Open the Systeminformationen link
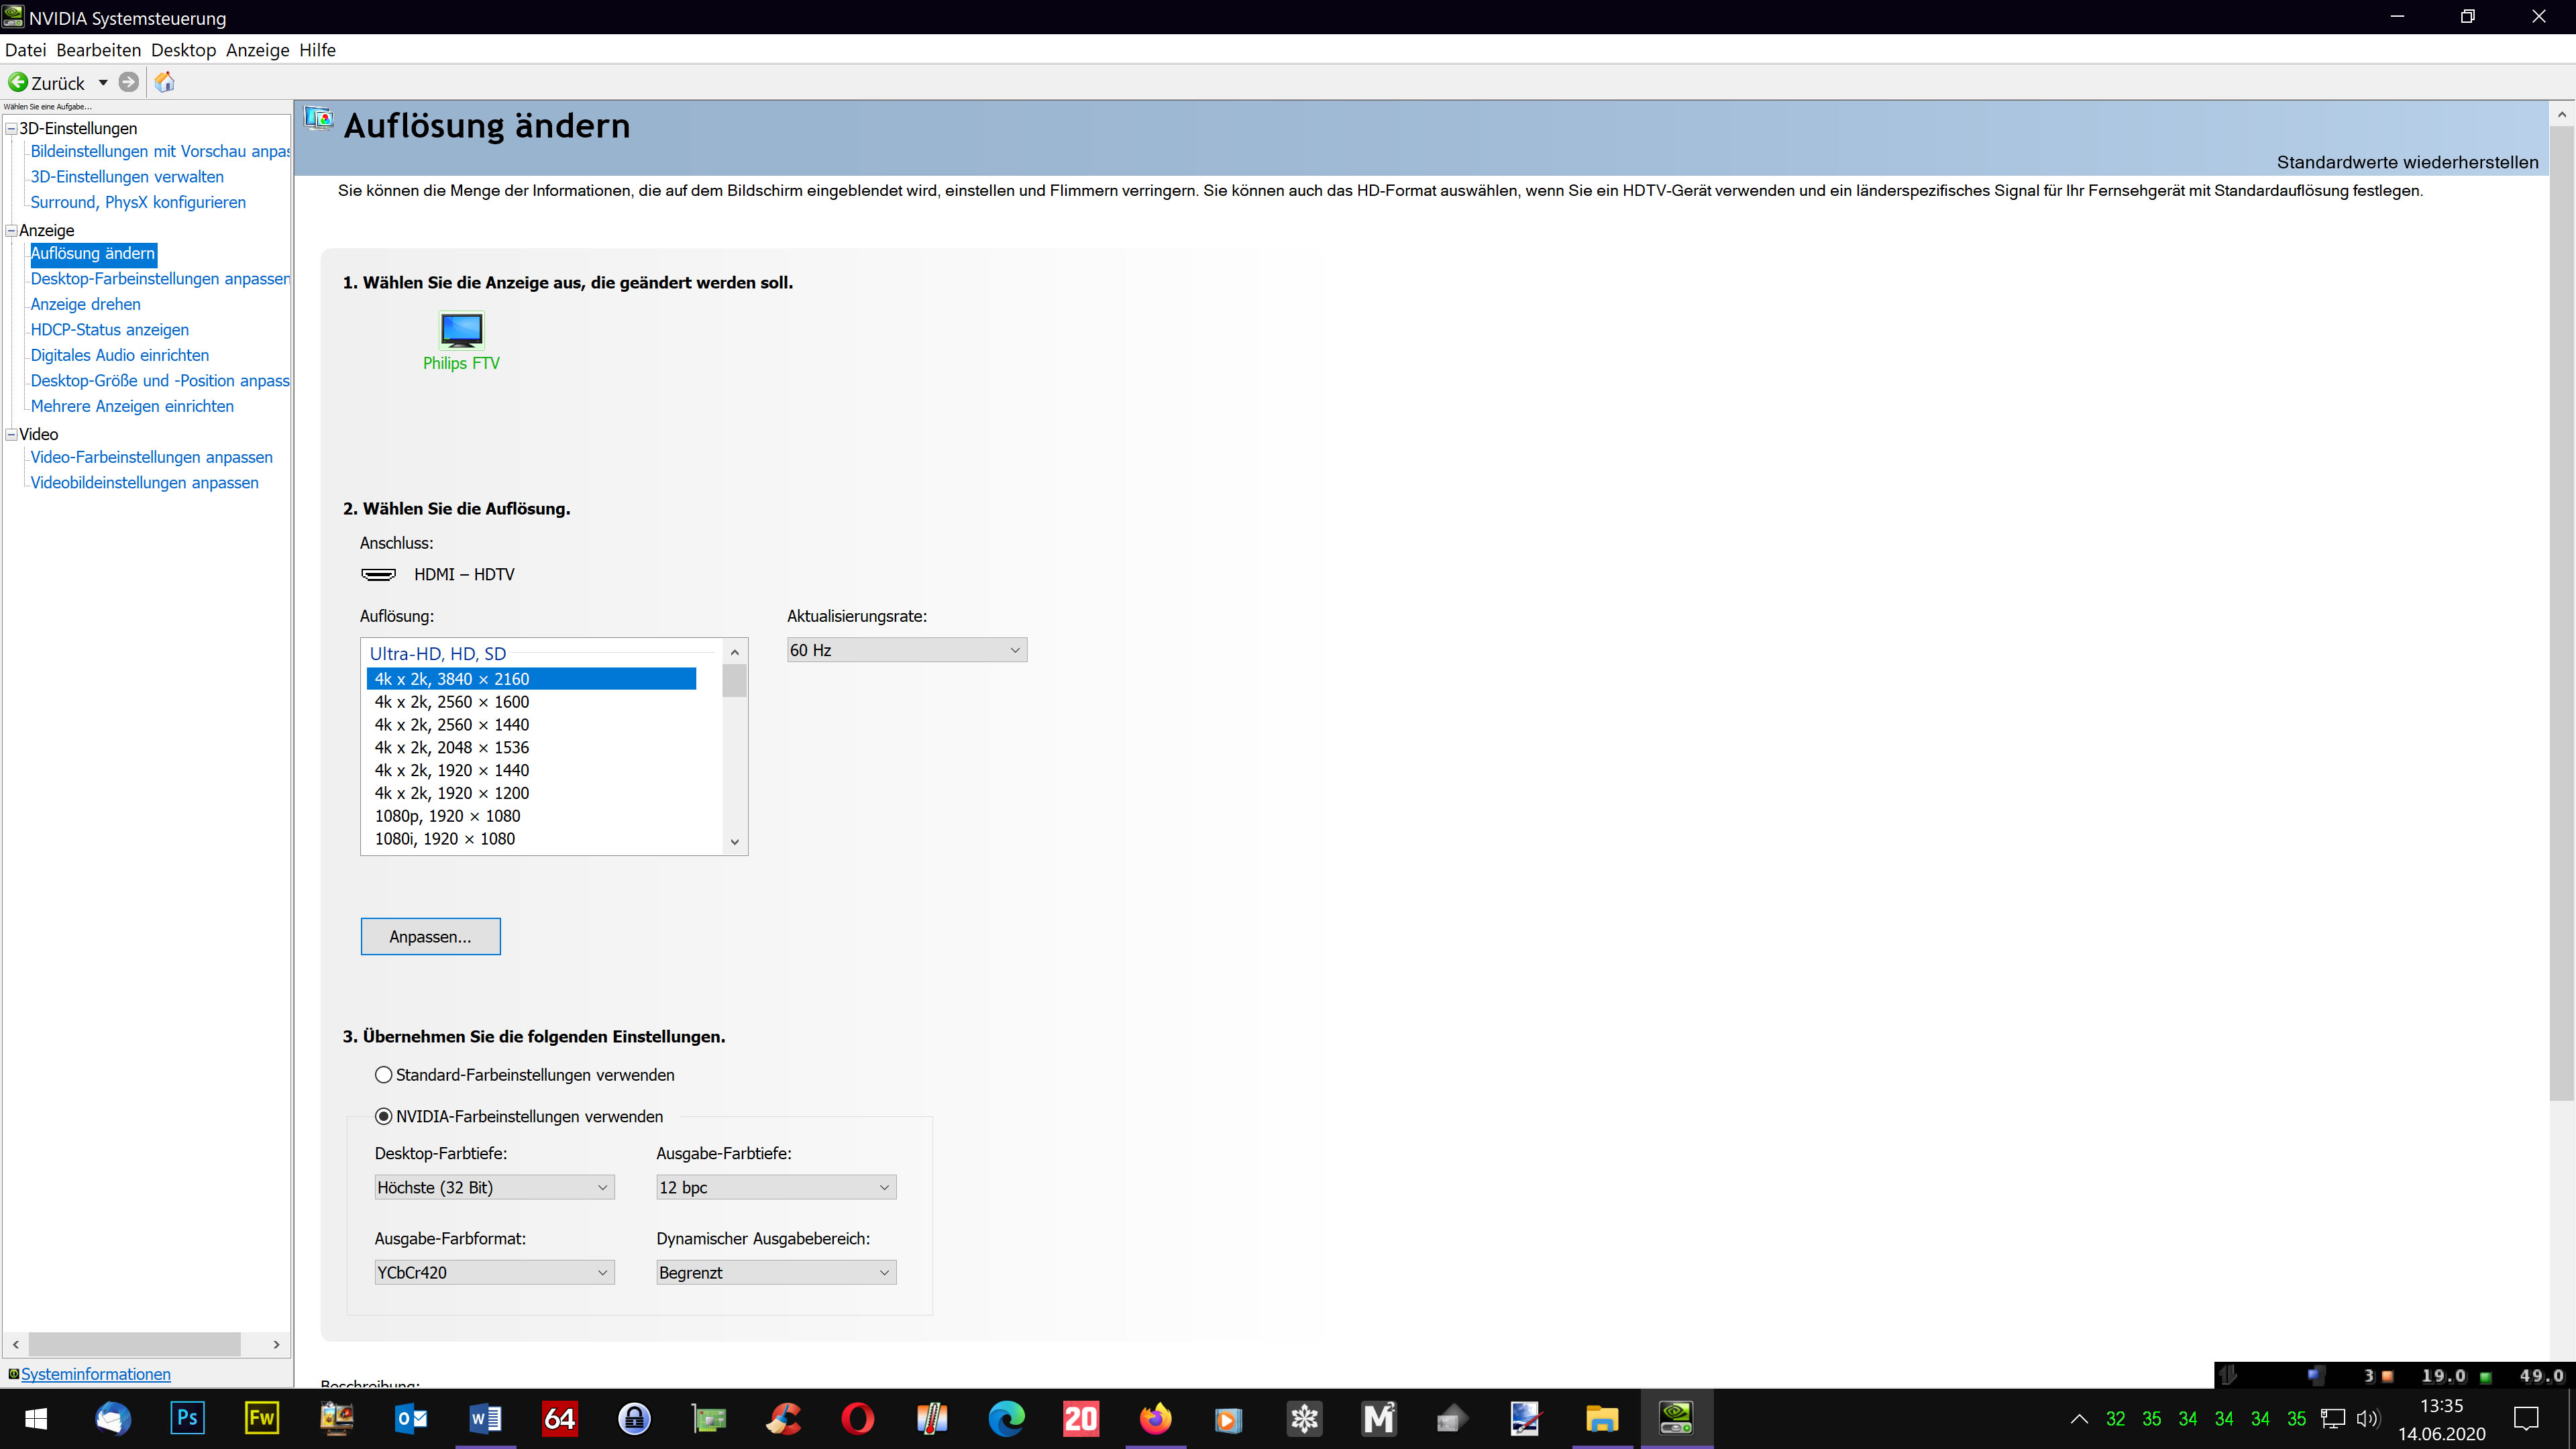The width and height of the screenshot is (2576, 1449). 96,1374
